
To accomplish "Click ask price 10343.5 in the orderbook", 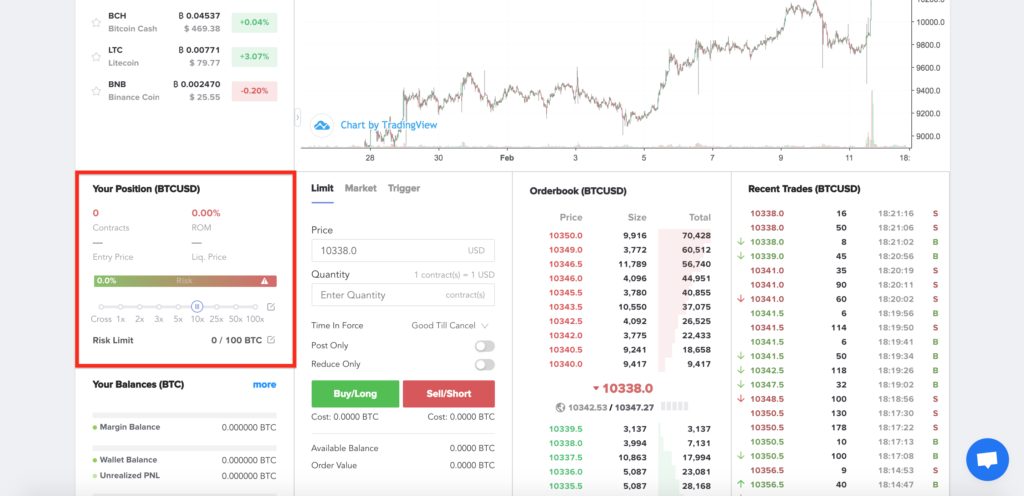I will (x=566, y=307).
